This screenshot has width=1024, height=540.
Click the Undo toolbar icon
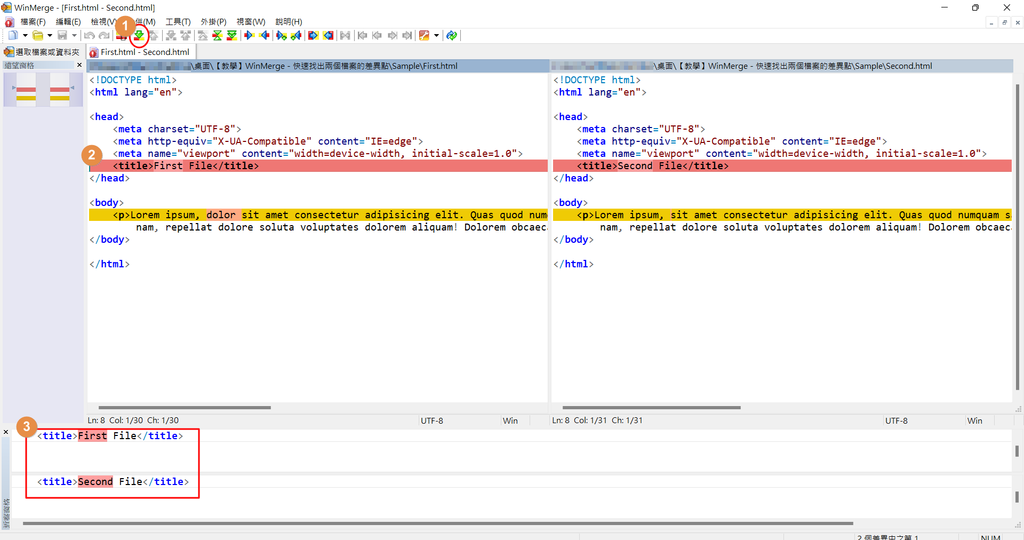click(89, 36)
